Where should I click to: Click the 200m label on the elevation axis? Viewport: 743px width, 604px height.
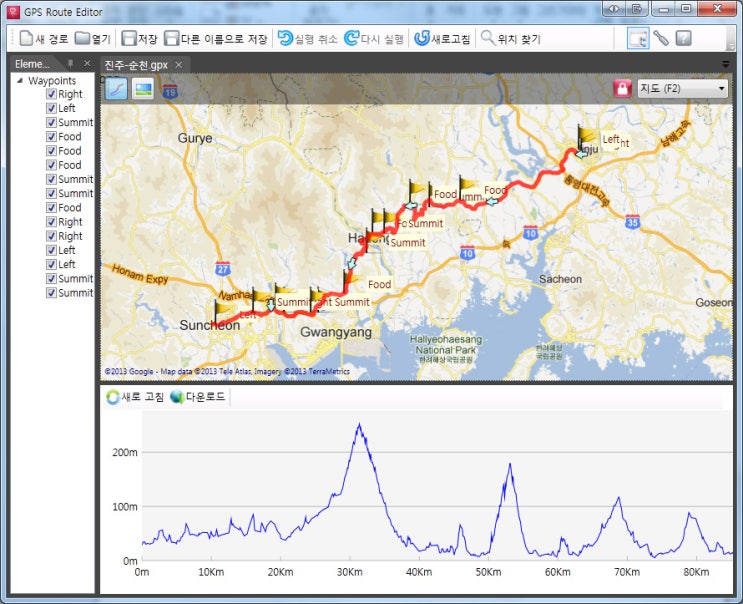pos(125,452)
